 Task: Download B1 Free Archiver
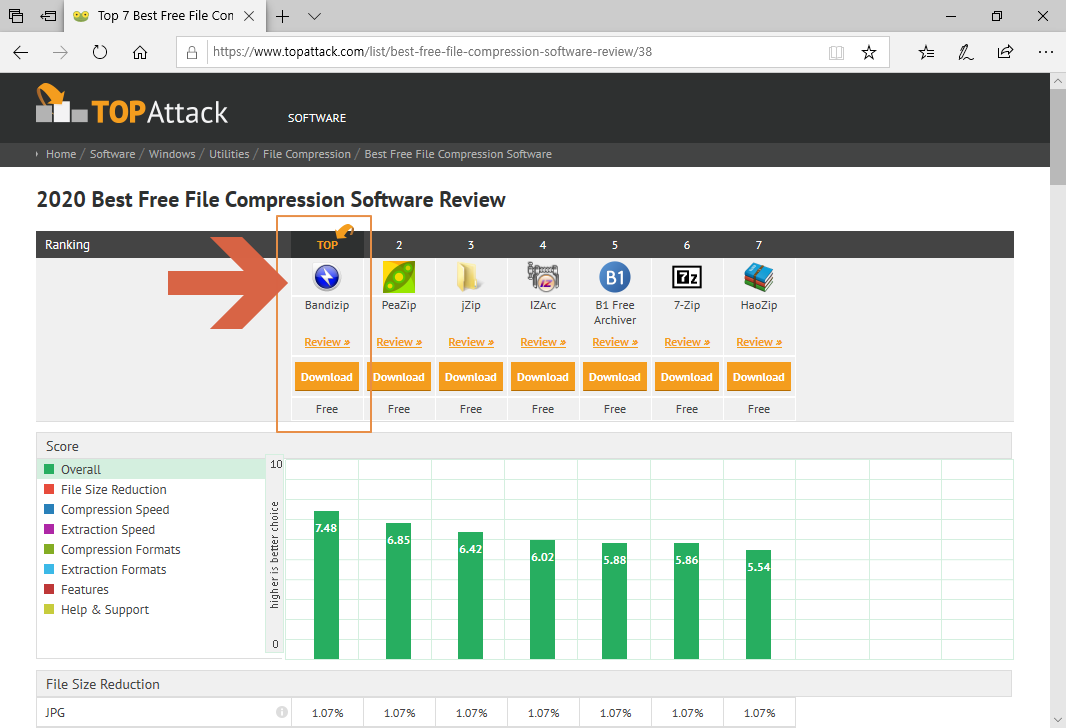click(x=615, y=377)
